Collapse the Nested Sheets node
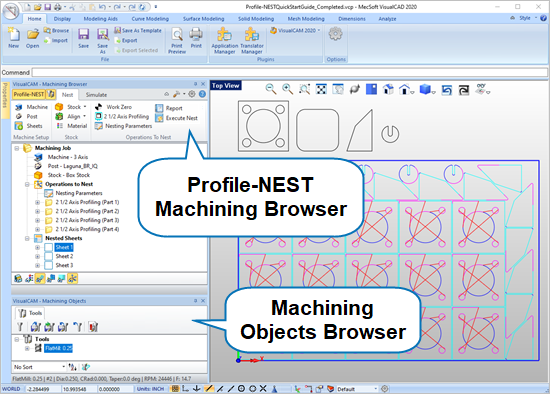Viewport: 550px width, 394px height. tap(27, 238)
